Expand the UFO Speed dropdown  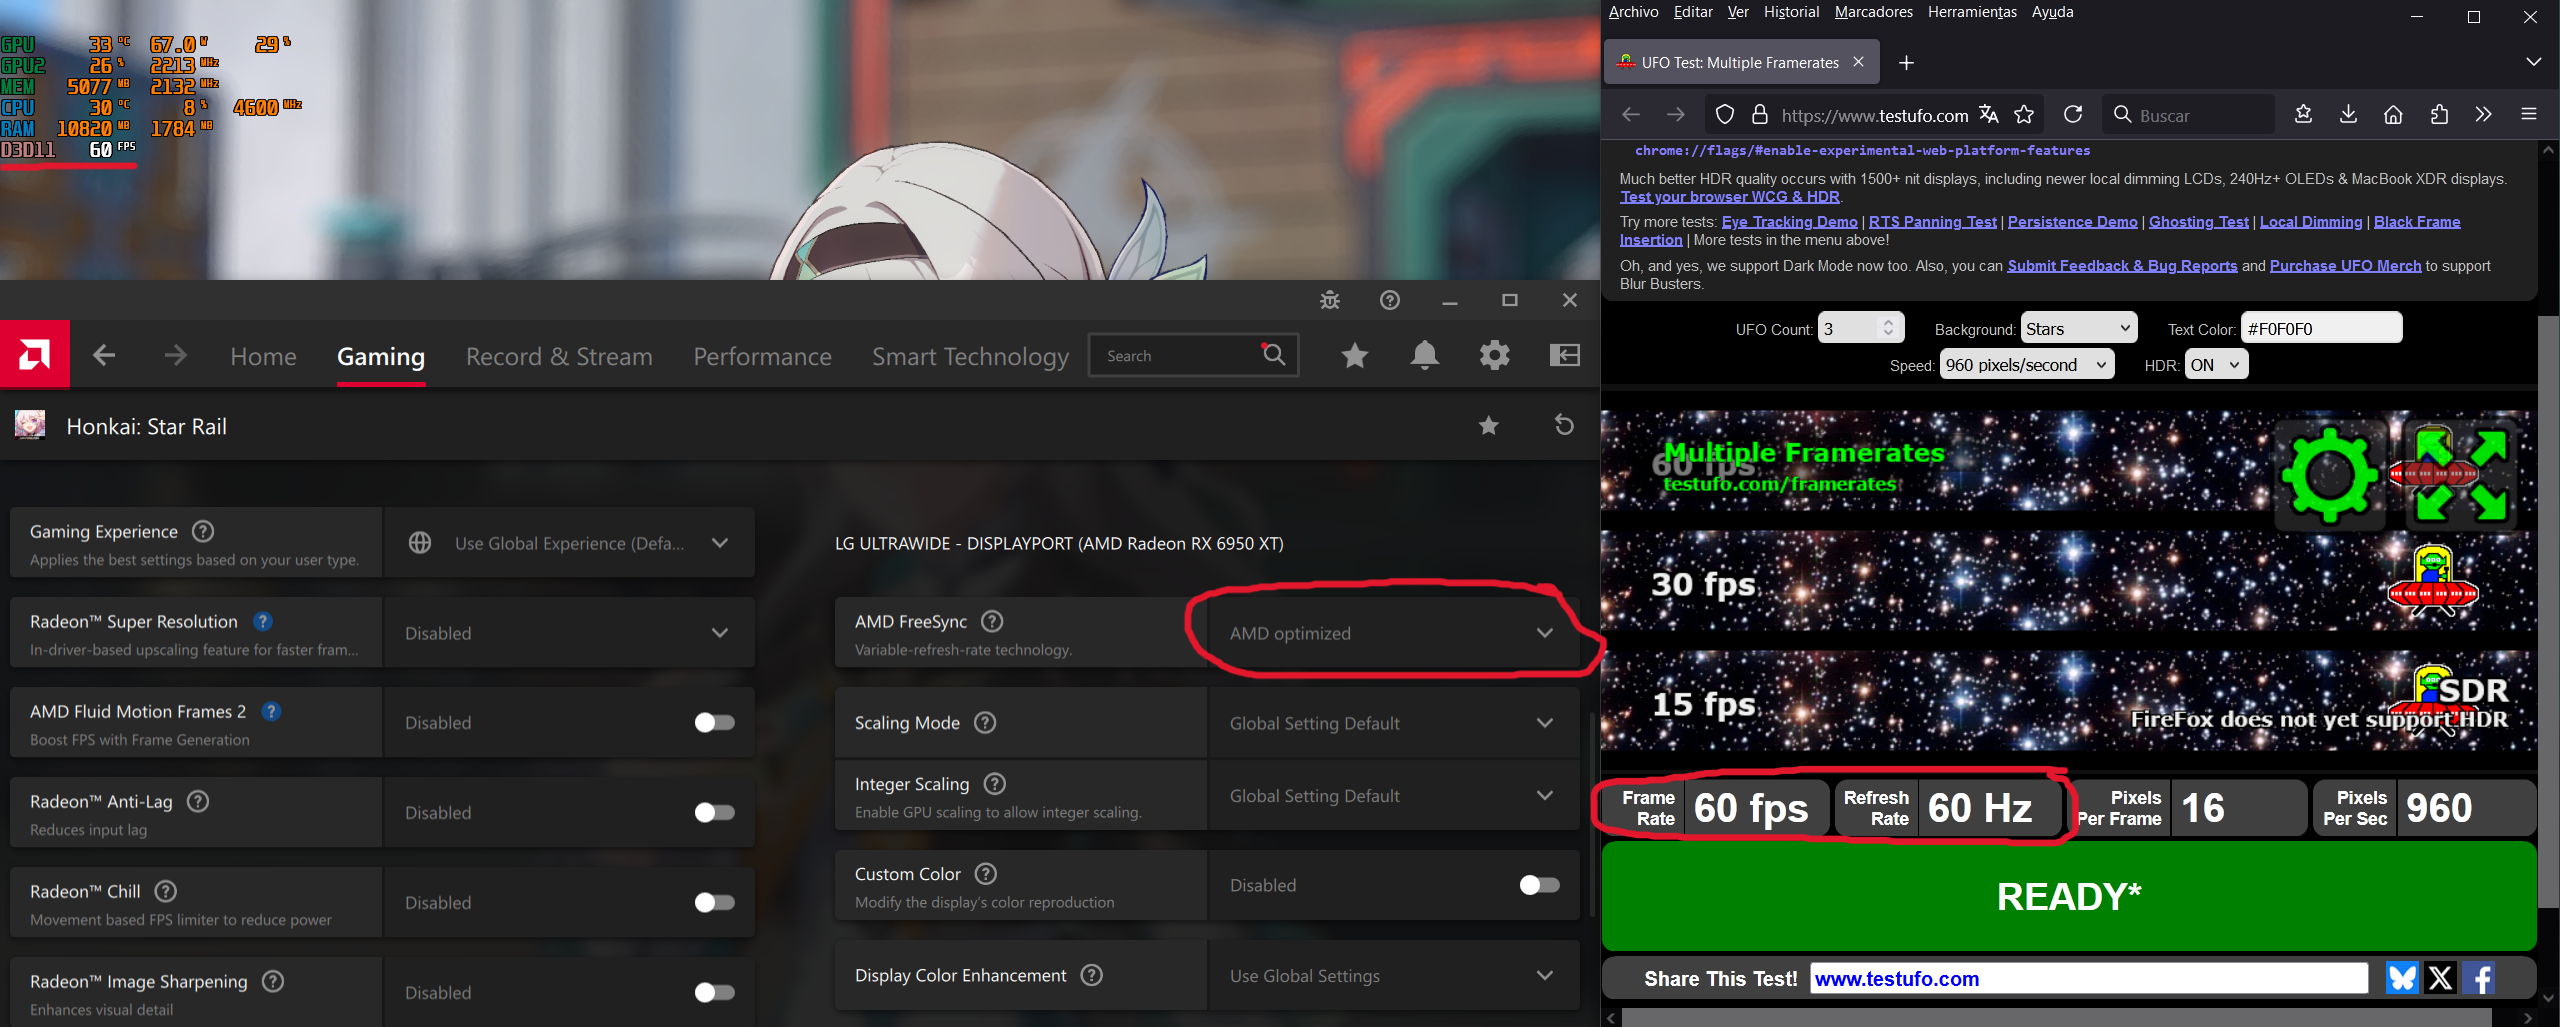(x=2026, y=365)
